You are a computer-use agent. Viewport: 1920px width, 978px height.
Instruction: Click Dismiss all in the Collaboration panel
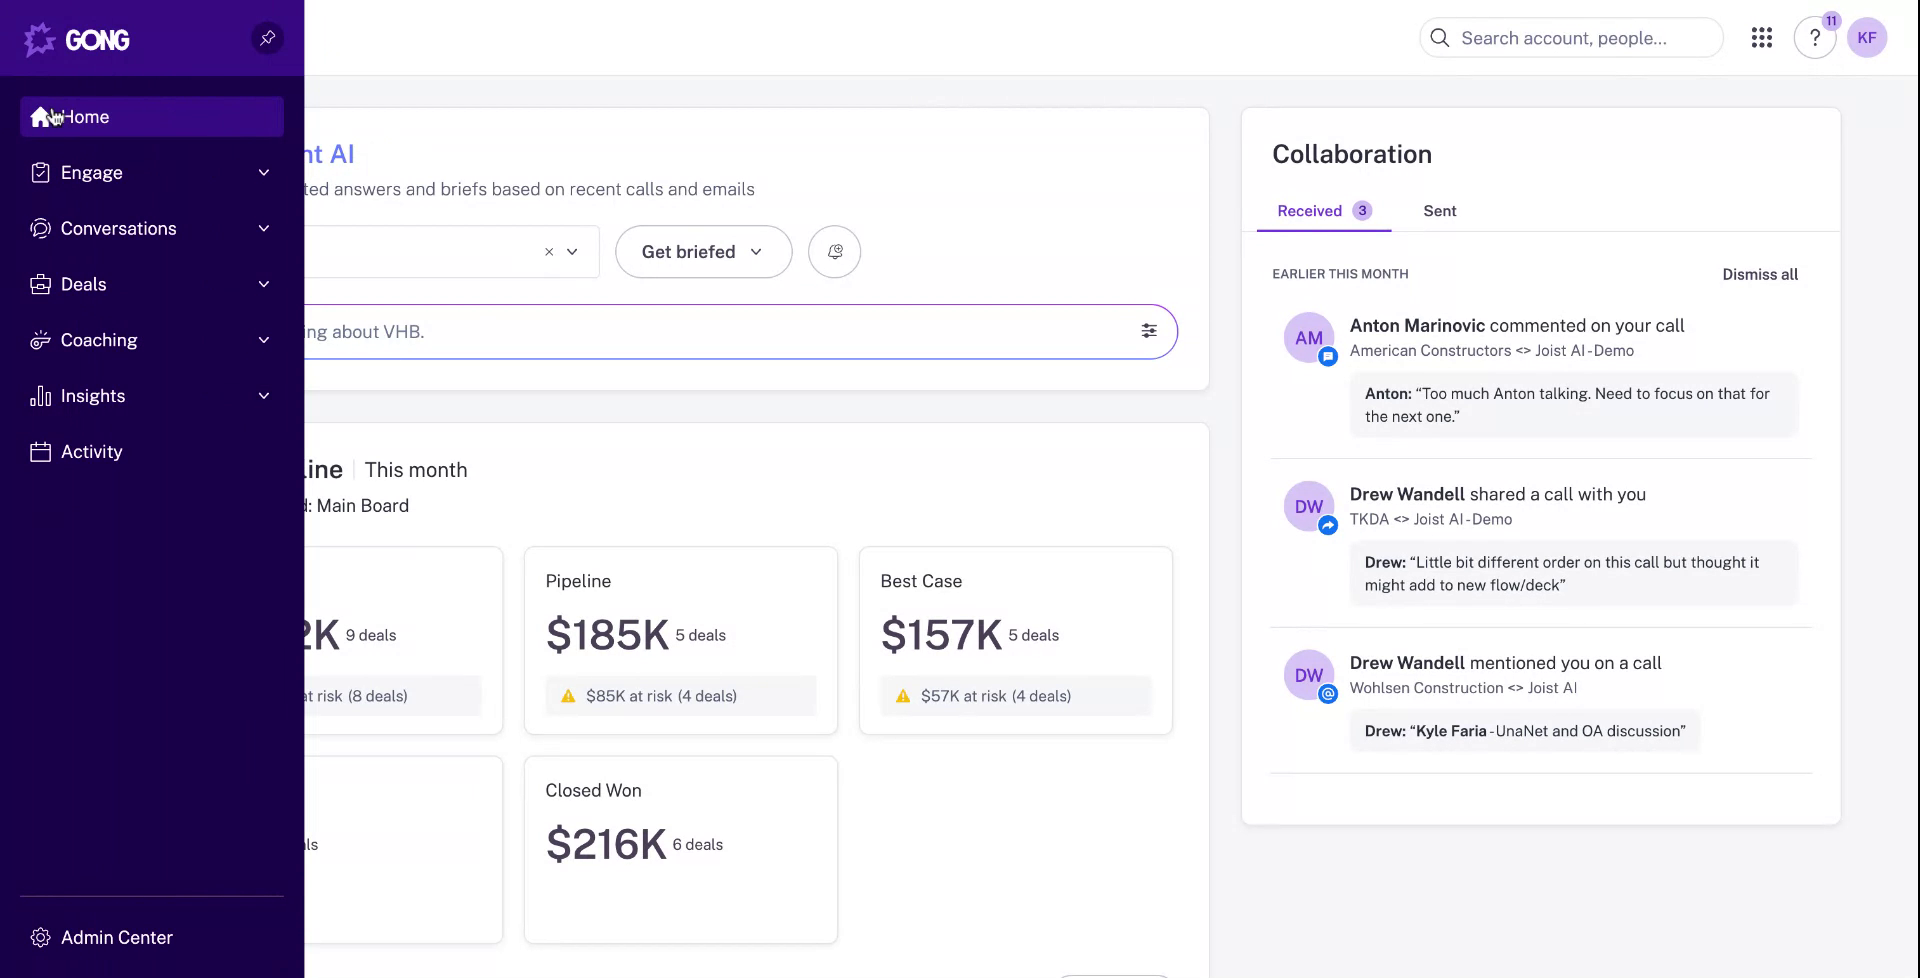point(1760,273)
